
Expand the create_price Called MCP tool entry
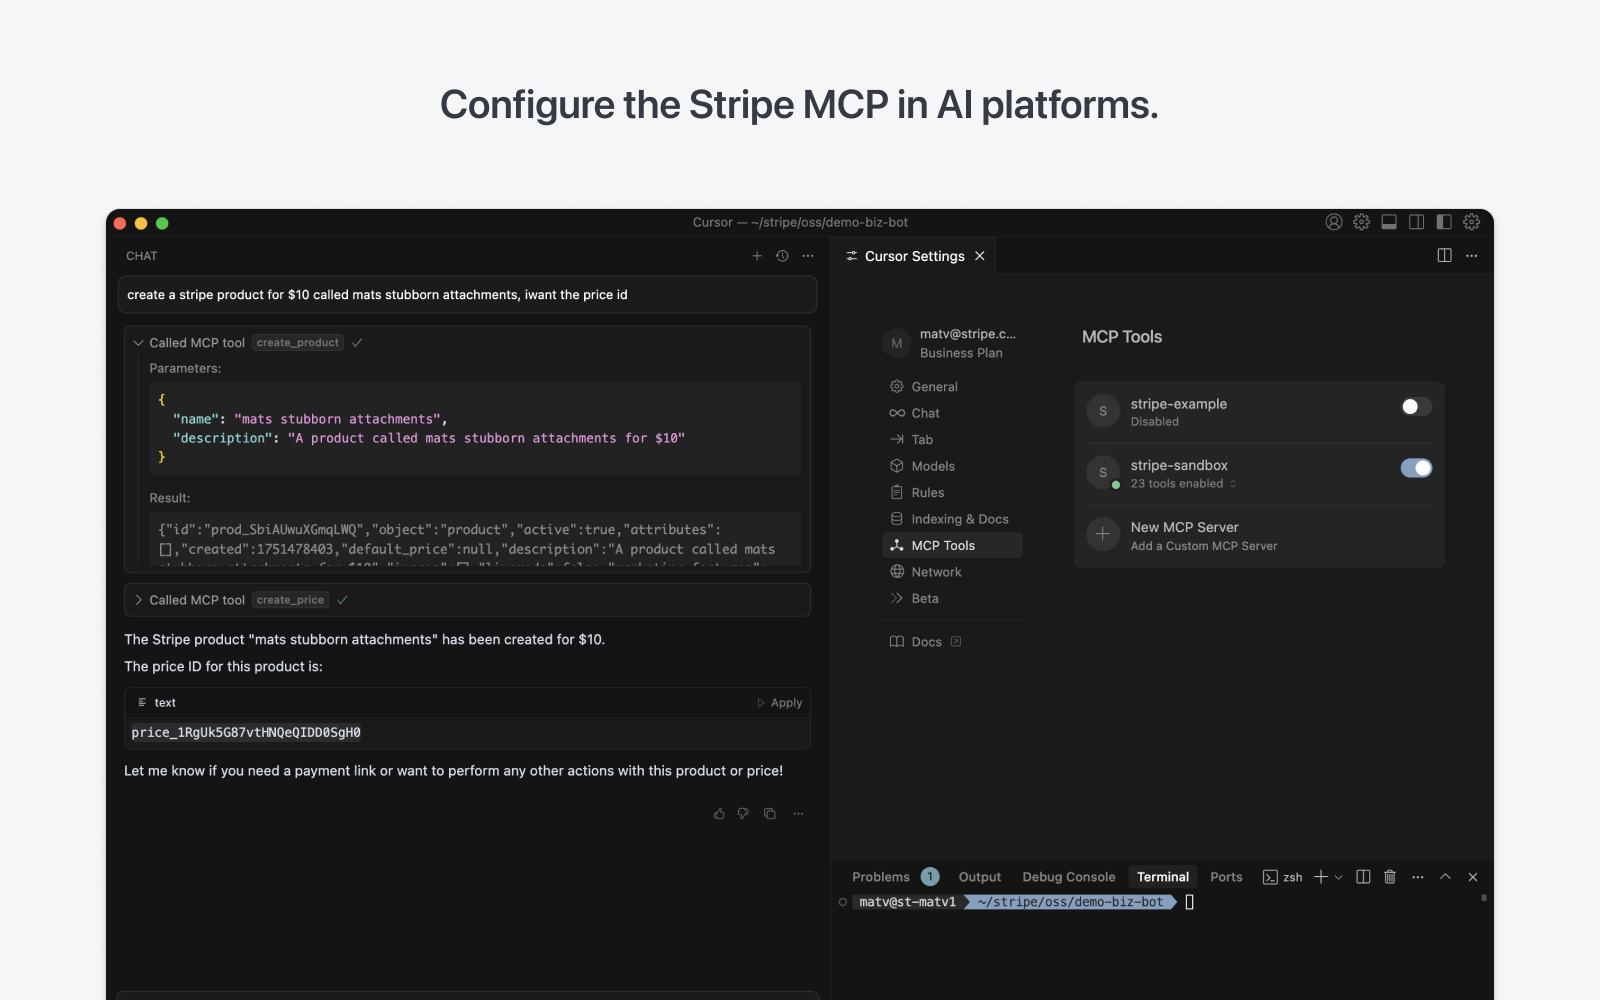pyautogui.click(x=139, y=599)
